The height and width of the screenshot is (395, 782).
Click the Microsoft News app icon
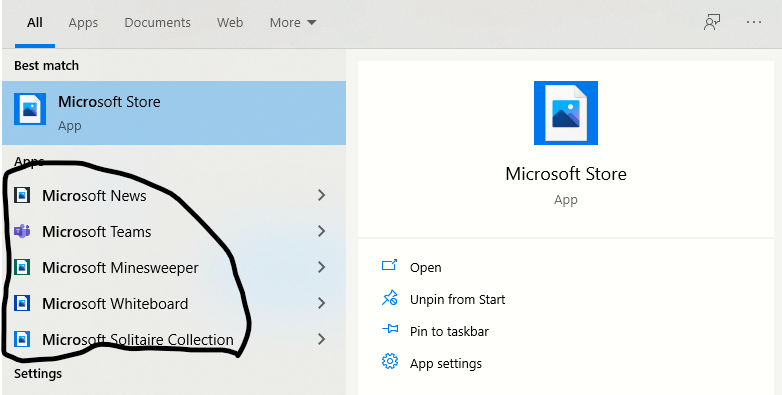pyautogui.click(x=22, y=195)
